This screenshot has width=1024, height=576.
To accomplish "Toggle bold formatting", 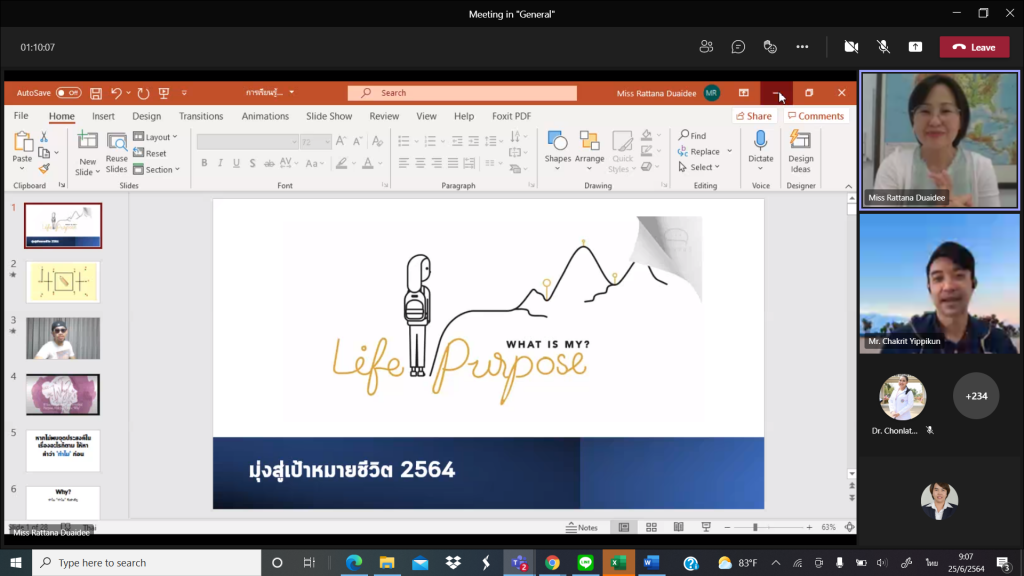I will click(204, 163).
